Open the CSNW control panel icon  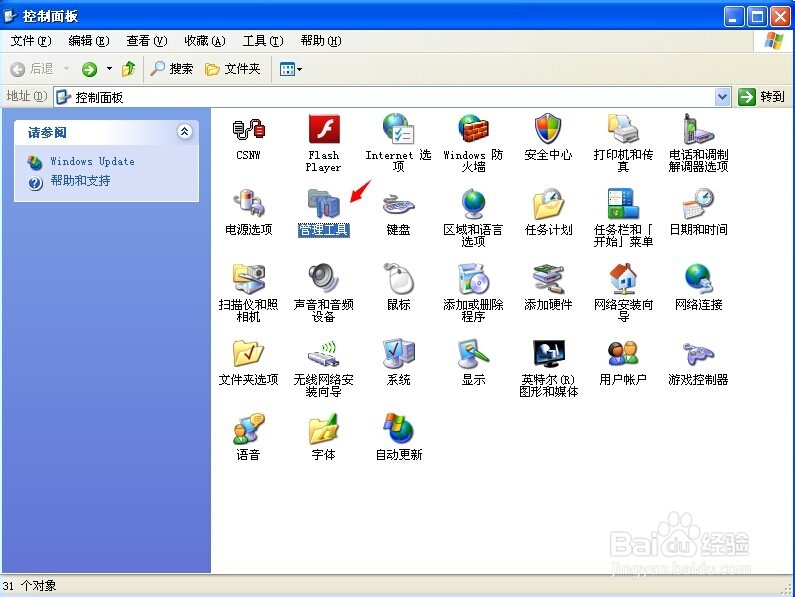coord(248,130)
